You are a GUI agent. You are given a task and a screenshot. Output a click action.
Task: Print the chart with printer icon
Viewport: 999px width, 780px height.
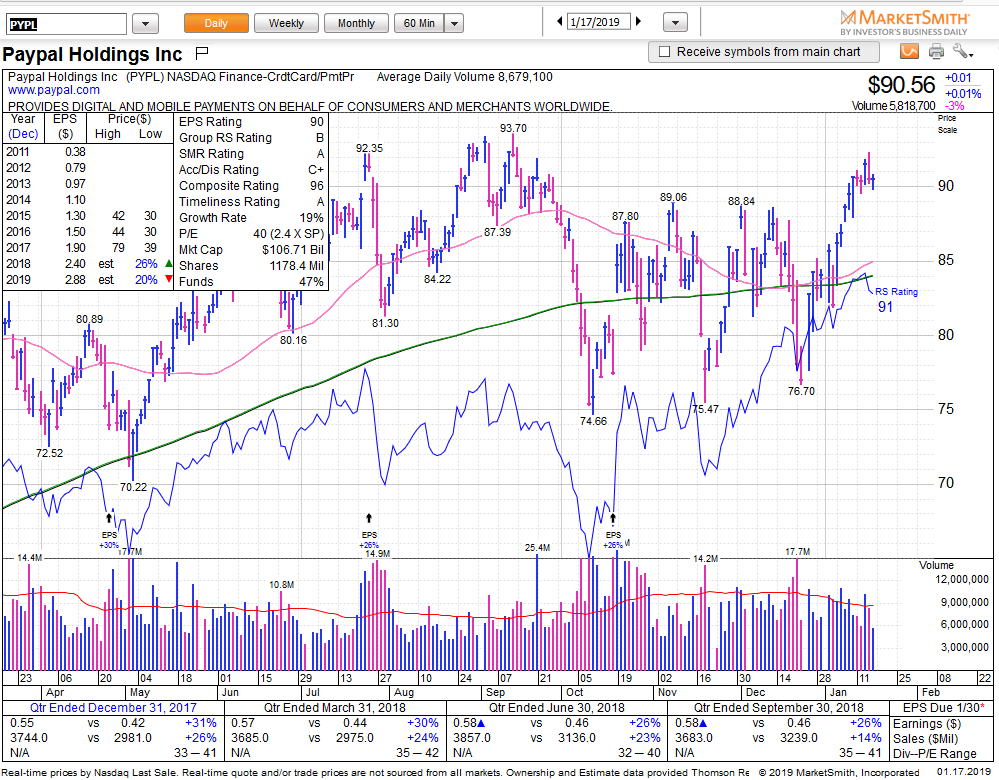pos(936,52)
